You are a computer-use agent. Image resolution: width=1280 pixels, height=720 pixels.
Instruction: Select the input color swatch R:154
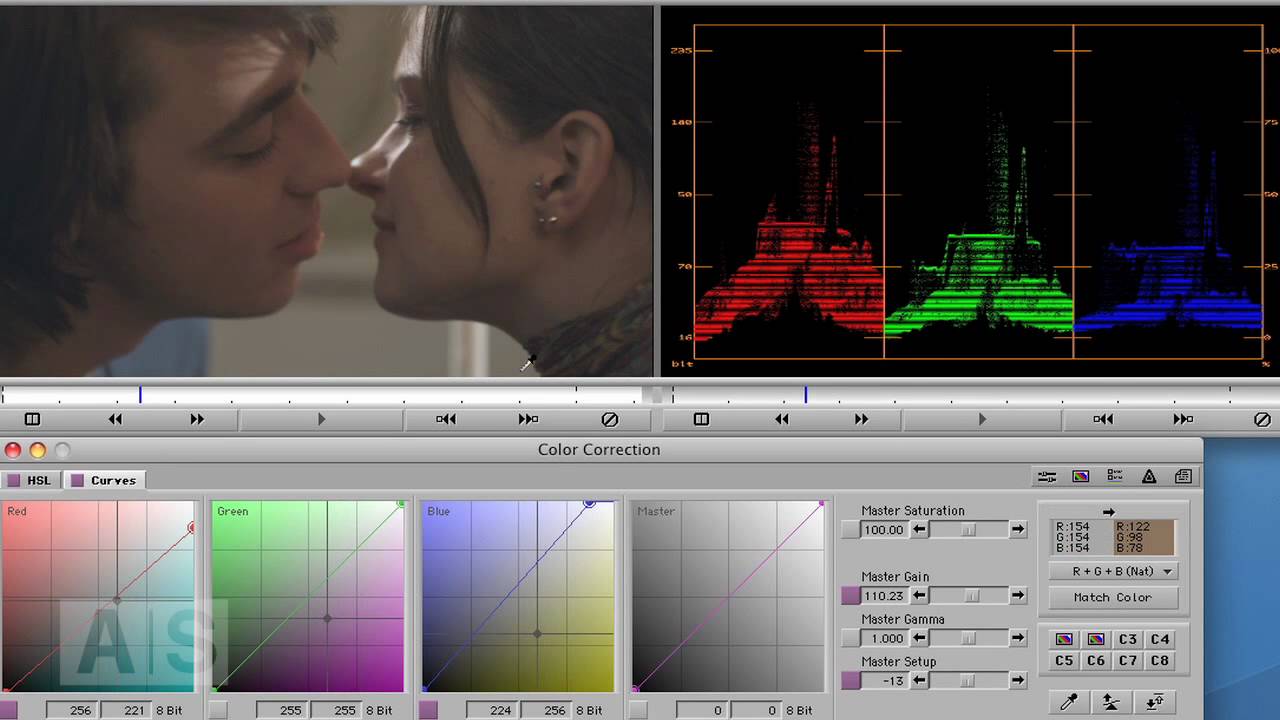pyautogui.click(x=1083, y=537)
